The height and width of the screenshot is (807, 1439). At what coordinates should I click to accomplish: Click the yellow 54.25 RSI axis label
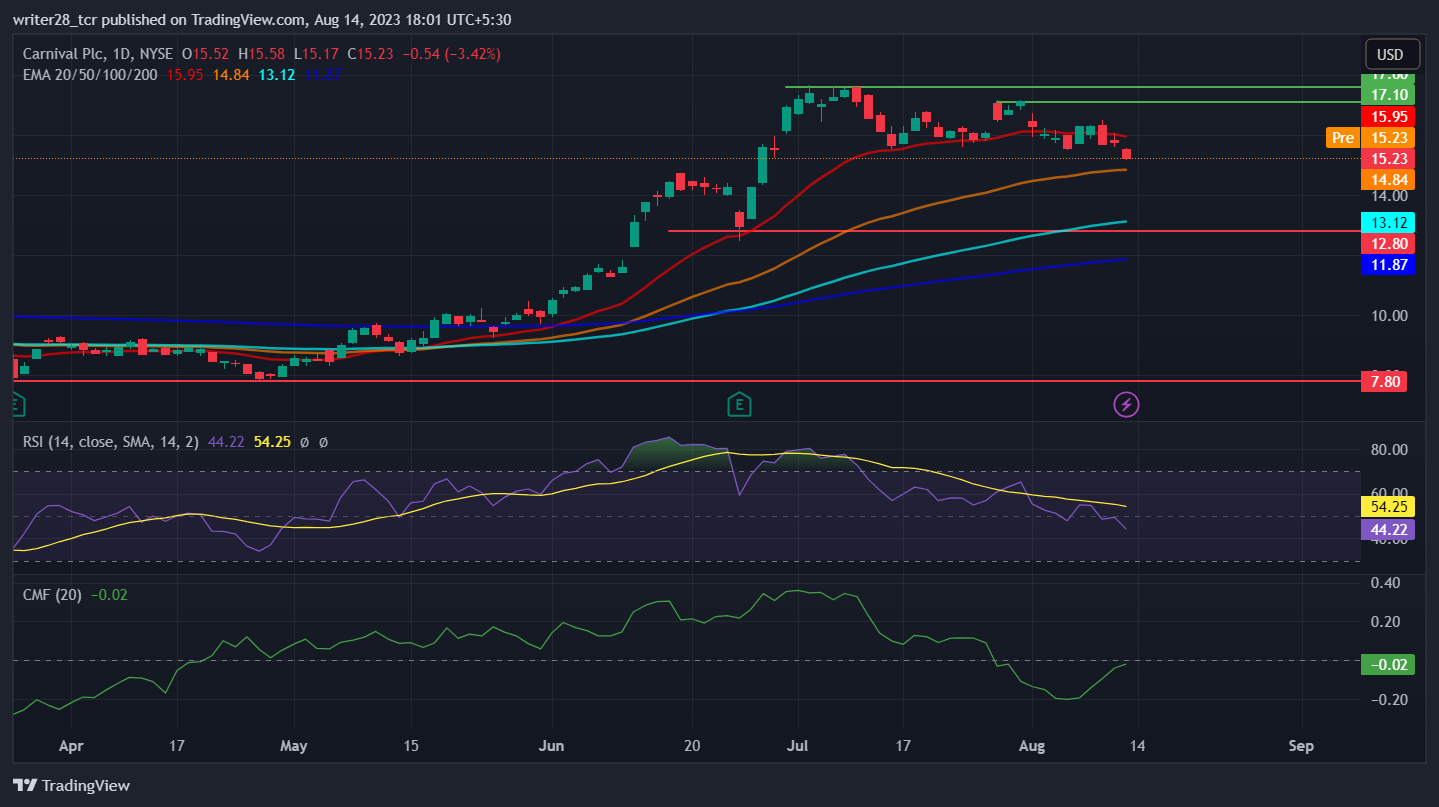point(1389,507)
